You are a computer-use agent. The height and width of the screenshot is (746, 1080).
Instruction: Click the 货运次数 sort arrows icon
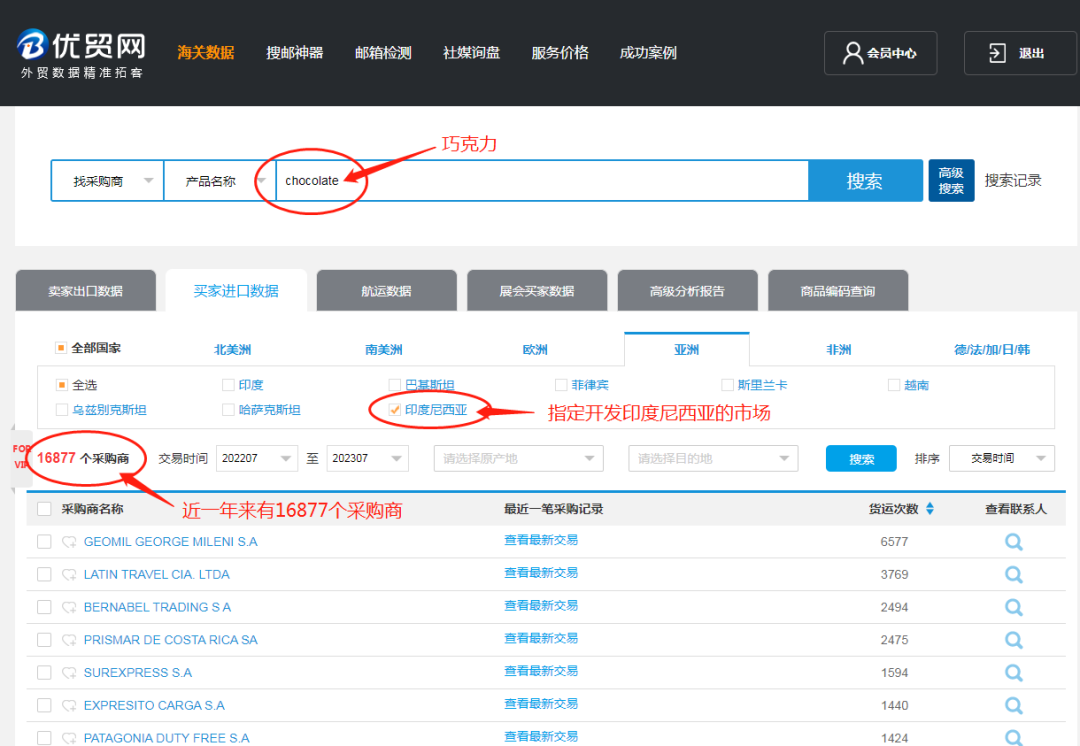coord(929,509)
